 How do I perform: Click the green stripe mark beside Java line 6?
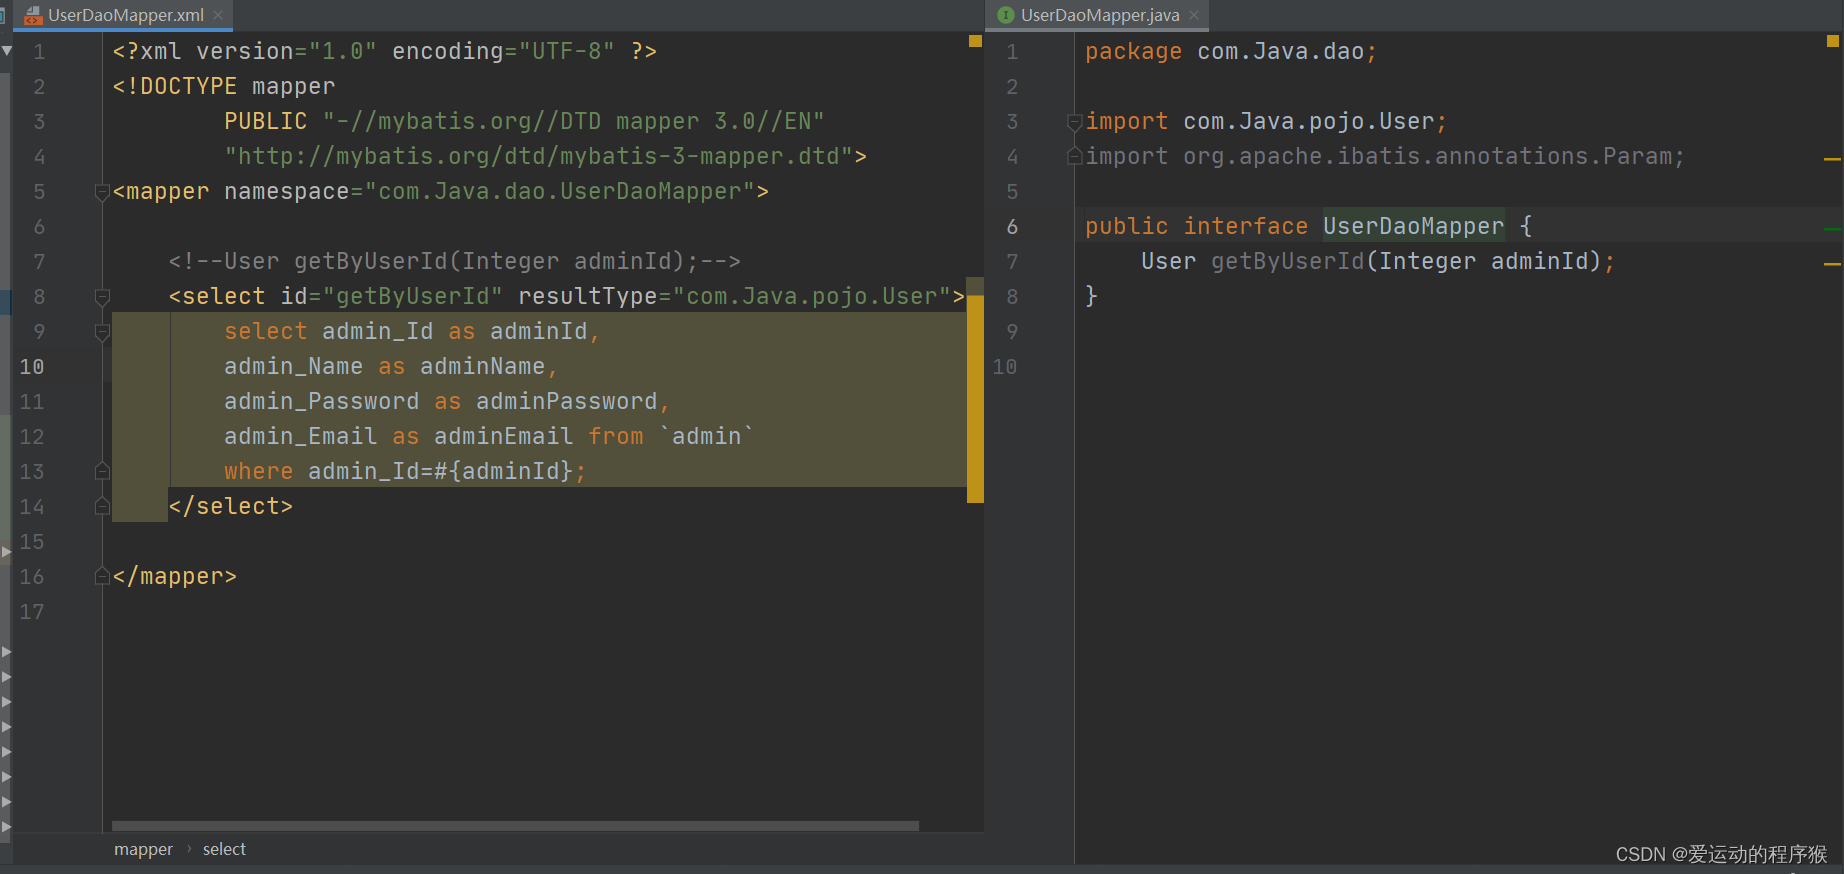coord(1832,229)
